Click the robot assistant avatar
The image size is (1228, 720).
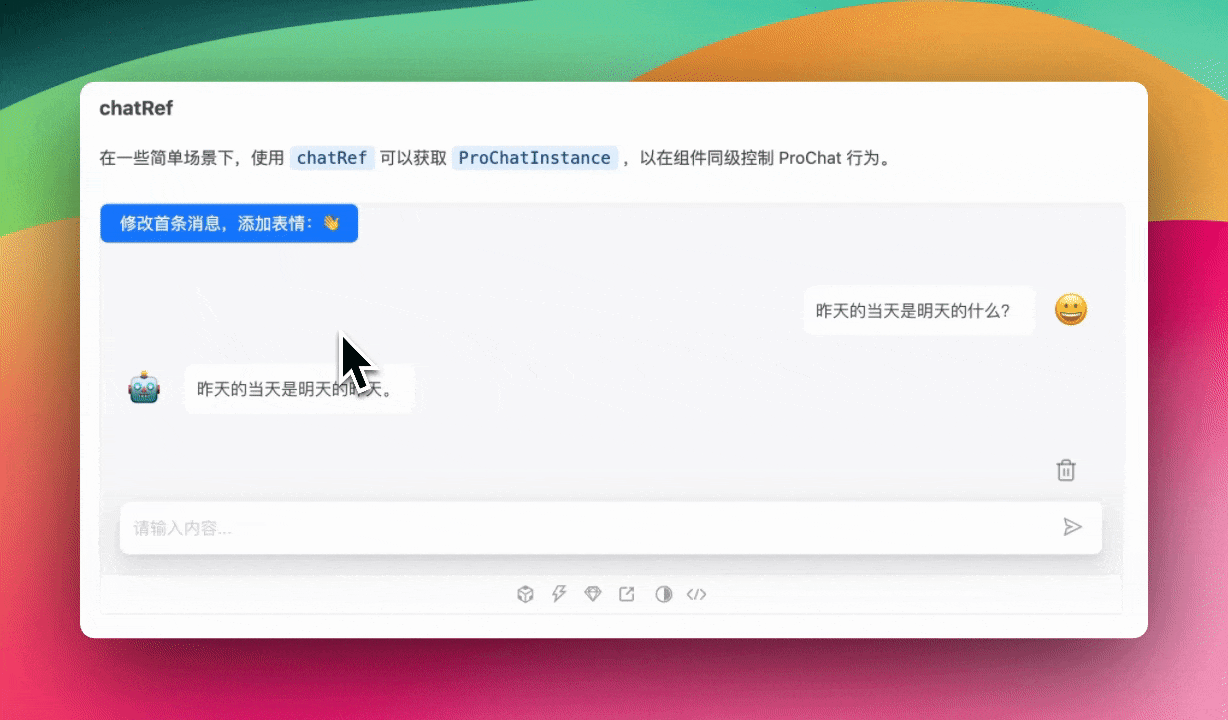pos(144,388)
